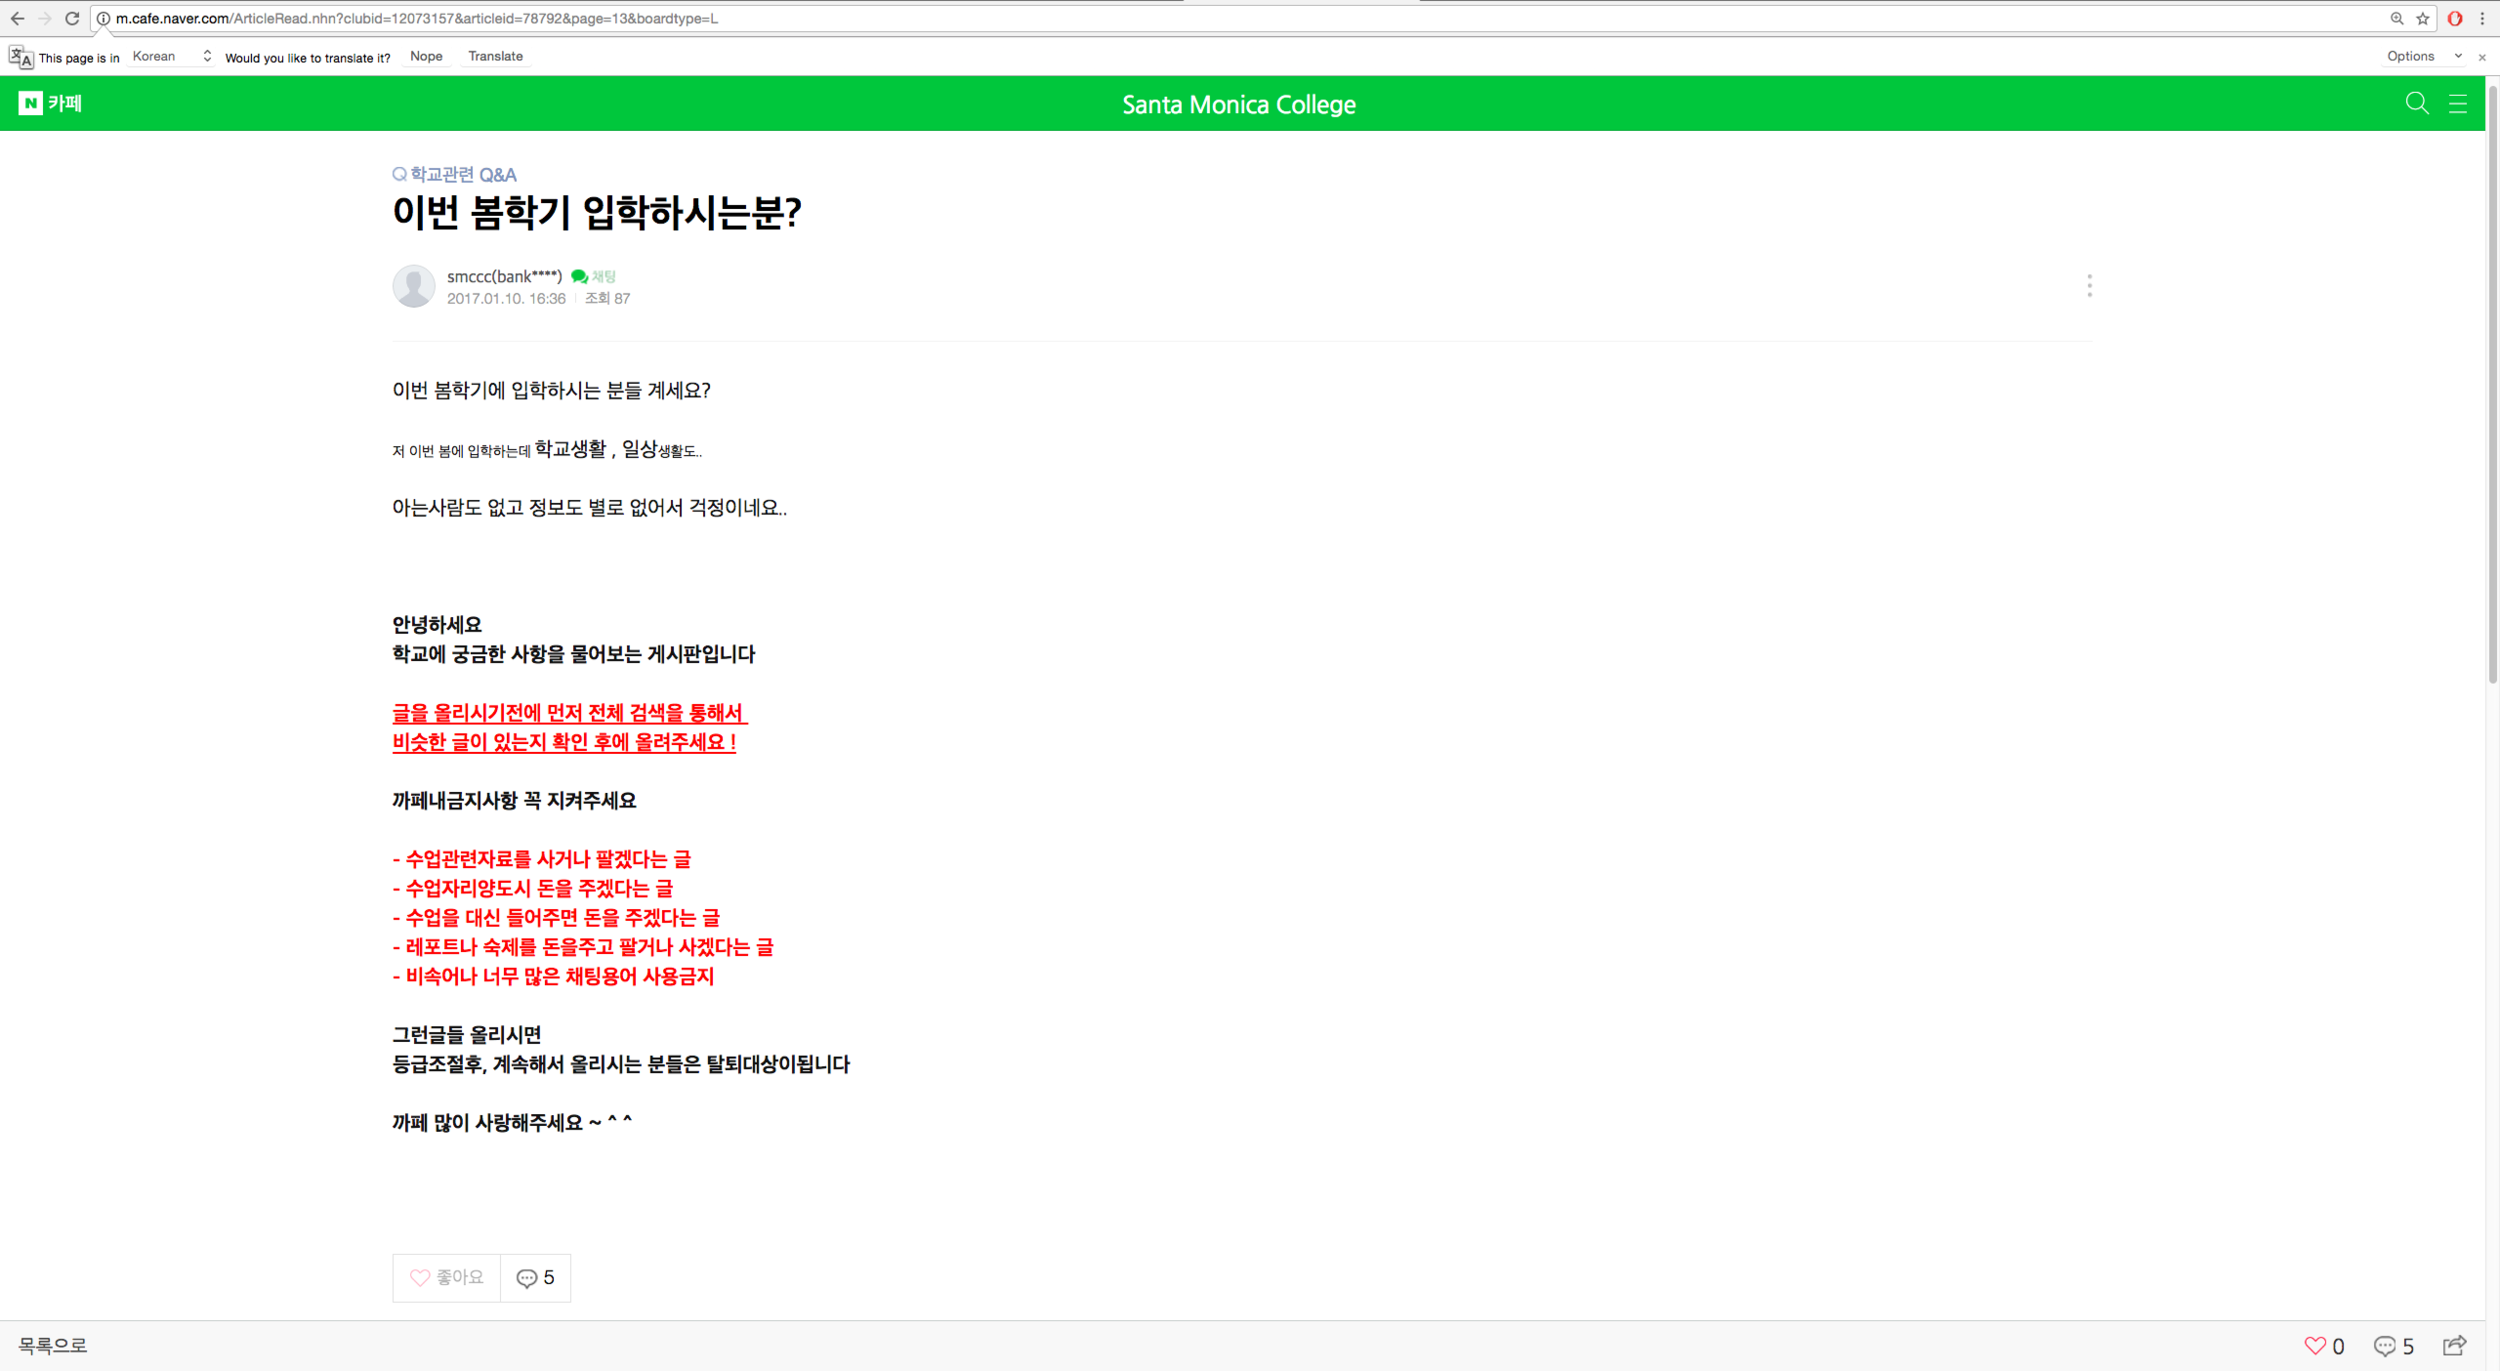Screen dimensions: 2500x1371
Task: Open the cafe hamburger menu
Action: 2458,104
